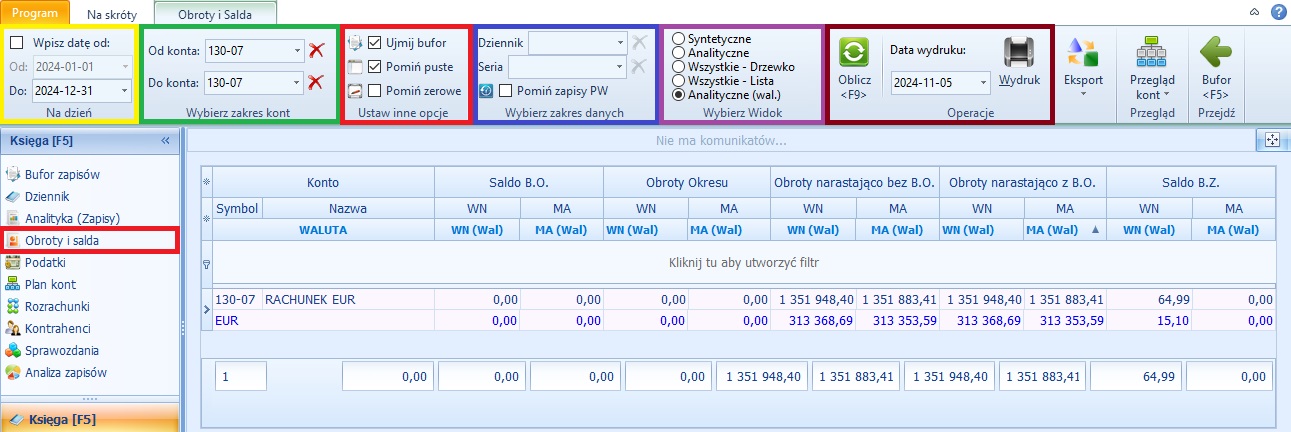Open Plan kont in the Księga panel
Screen dimensions: 1291x432
point(53,284)
